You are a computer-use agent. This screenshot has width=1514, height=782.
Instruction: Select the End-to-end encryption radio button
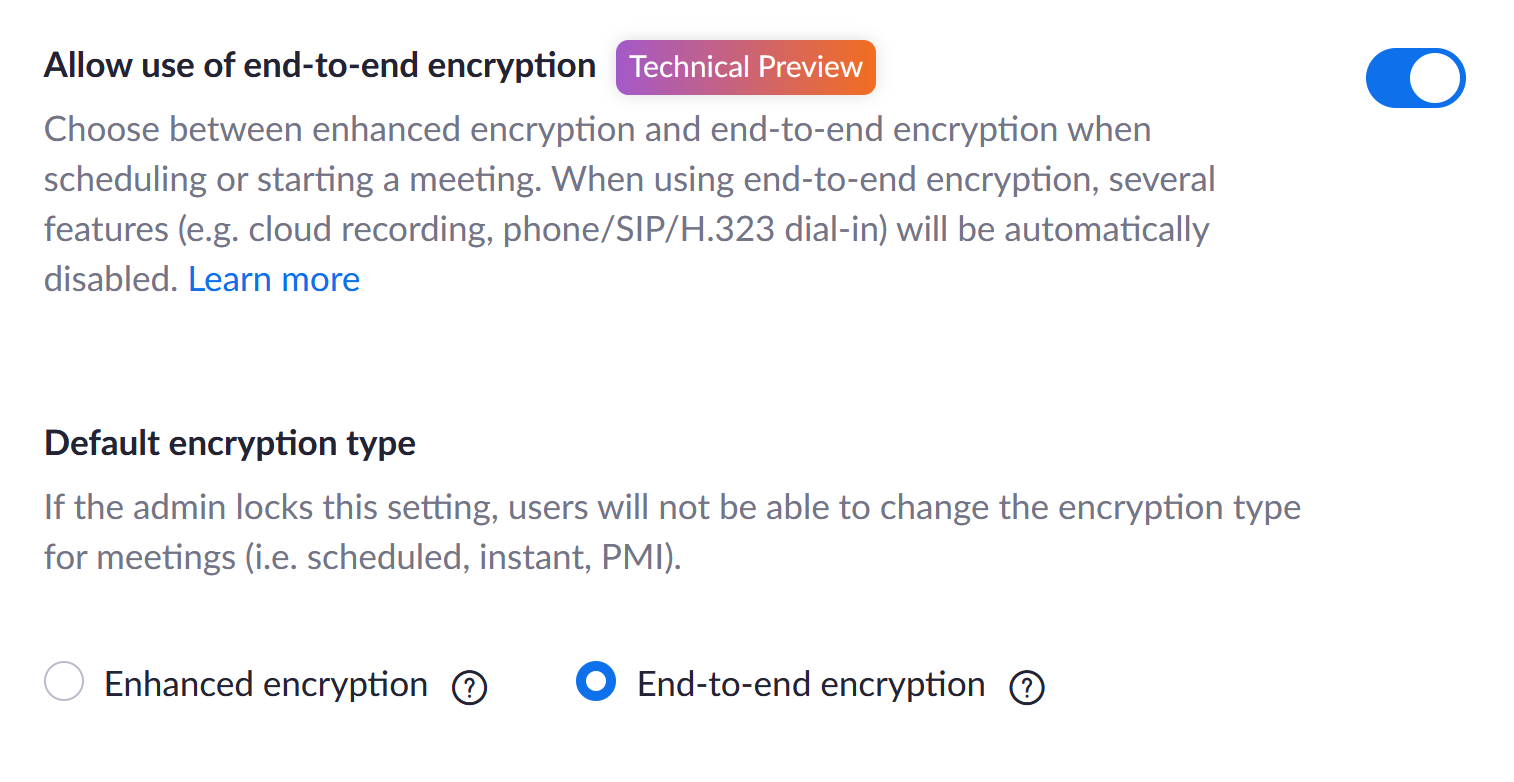[x=596, y=682]
